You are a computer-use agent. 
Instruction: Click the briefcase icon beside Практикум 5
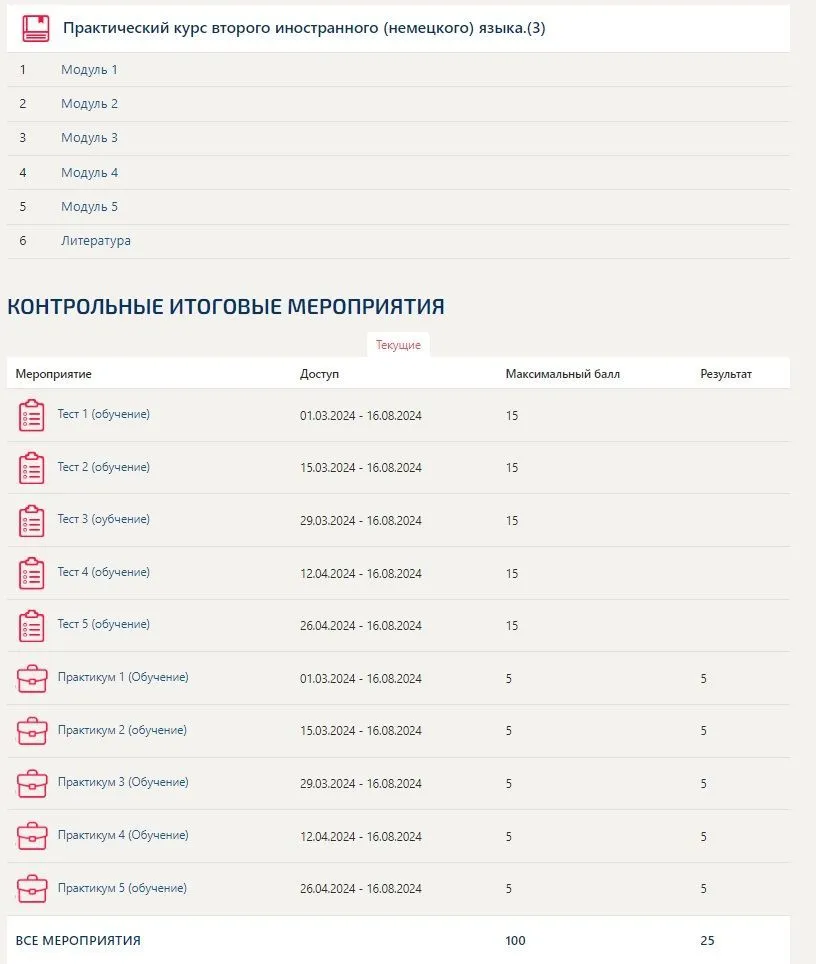point(32,888)
